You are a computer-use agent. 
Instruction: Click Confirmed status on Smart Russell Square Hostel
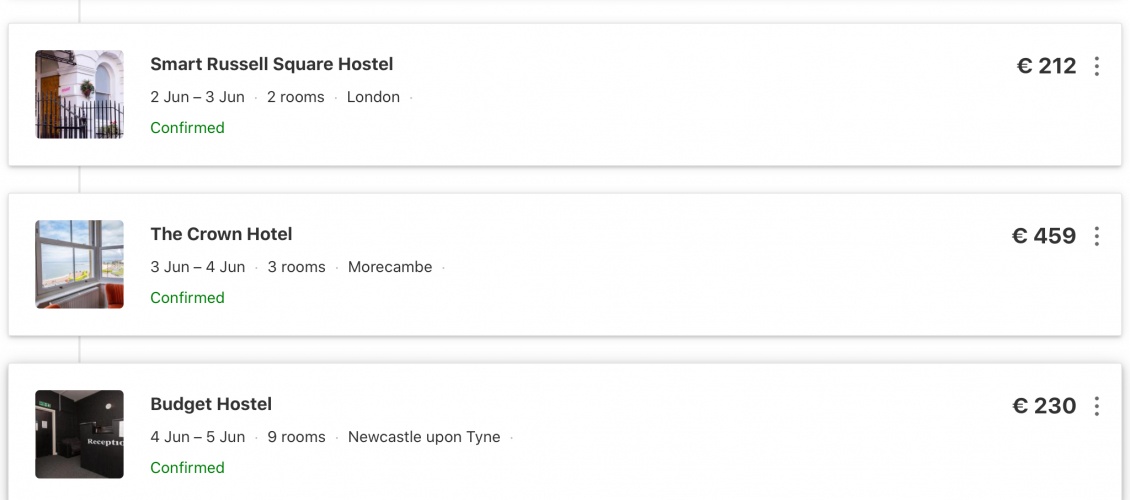coord(187,128)
